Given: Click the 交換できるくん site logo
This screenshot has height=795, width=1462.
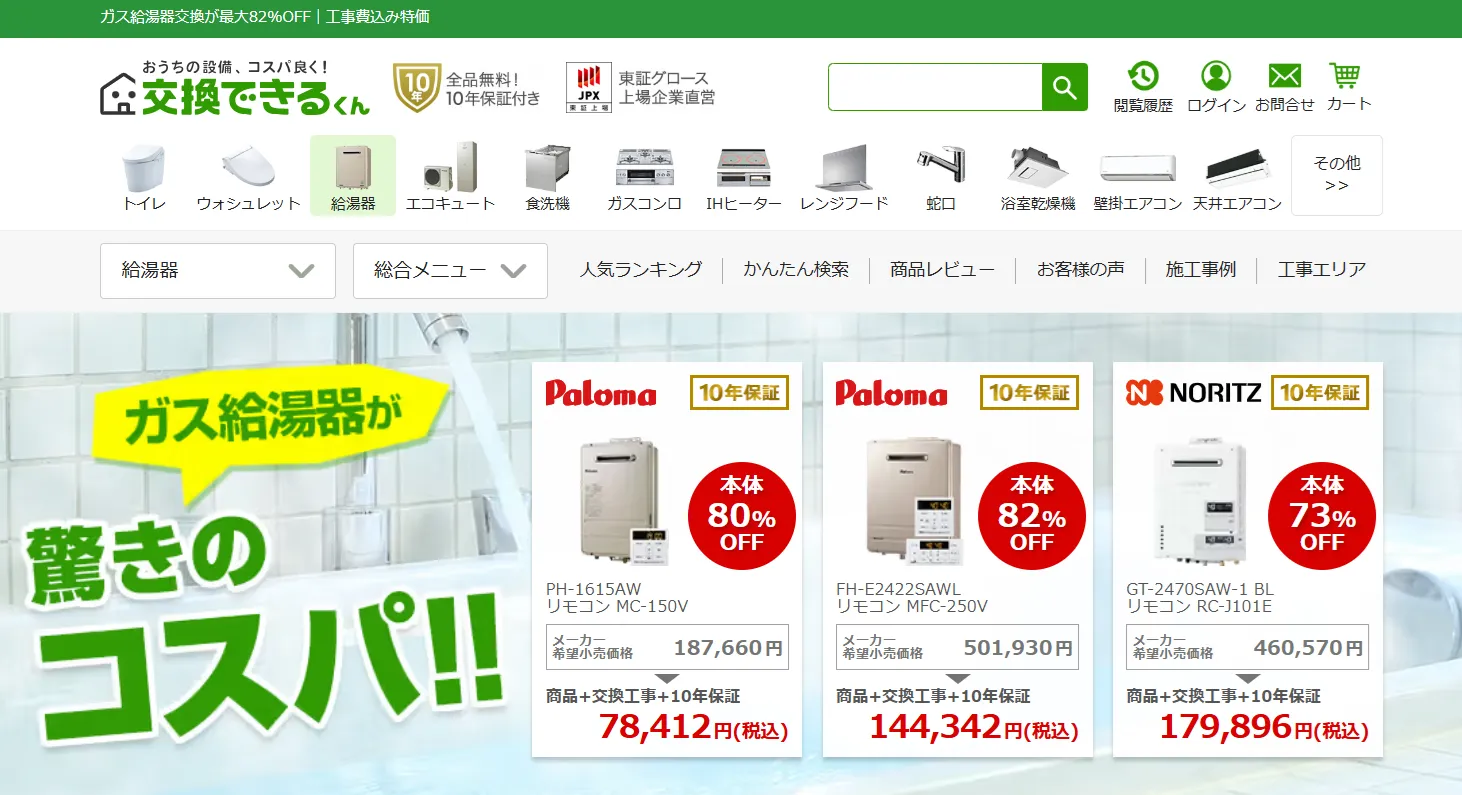Looking at the screenshot, I should pos(235,88).
